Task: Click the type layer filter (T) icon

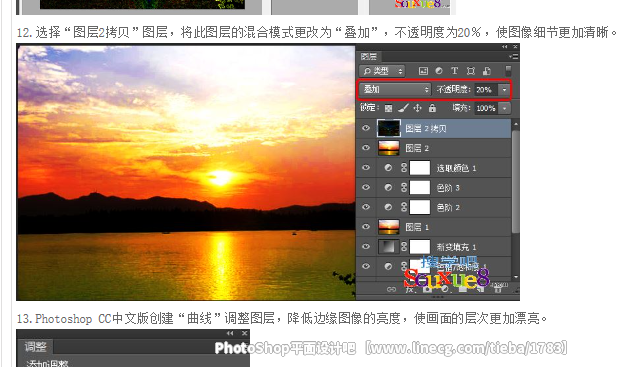Action: coord(455,71)
